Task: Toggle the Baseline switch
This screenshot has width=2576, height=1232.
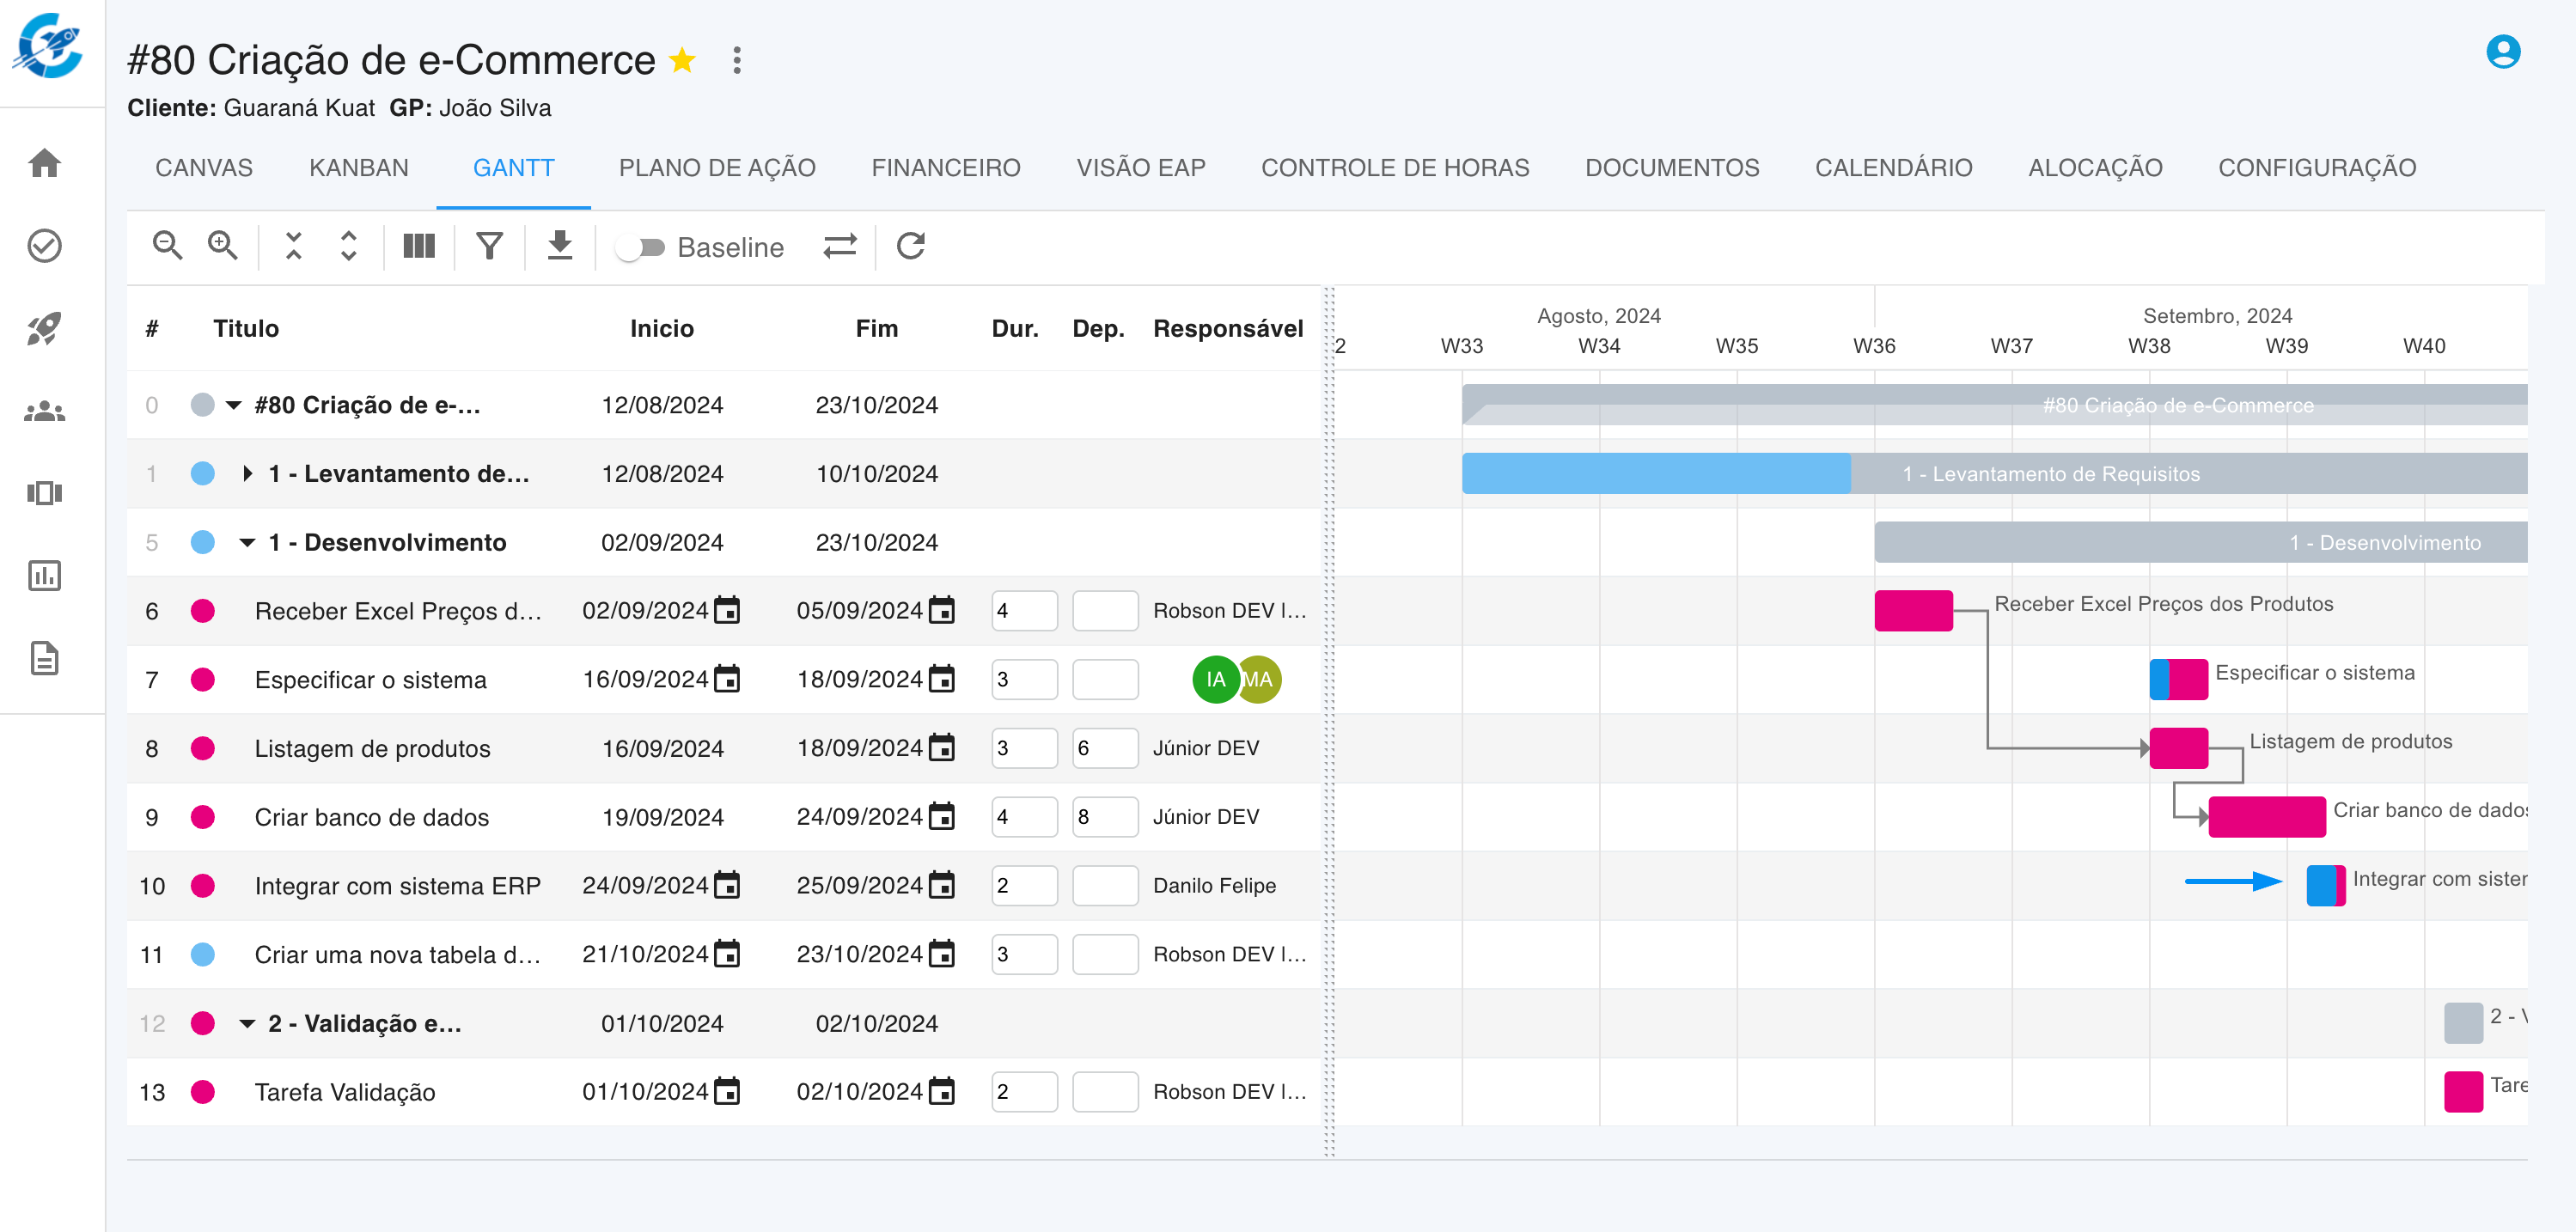Action: [x=640, y=247]
